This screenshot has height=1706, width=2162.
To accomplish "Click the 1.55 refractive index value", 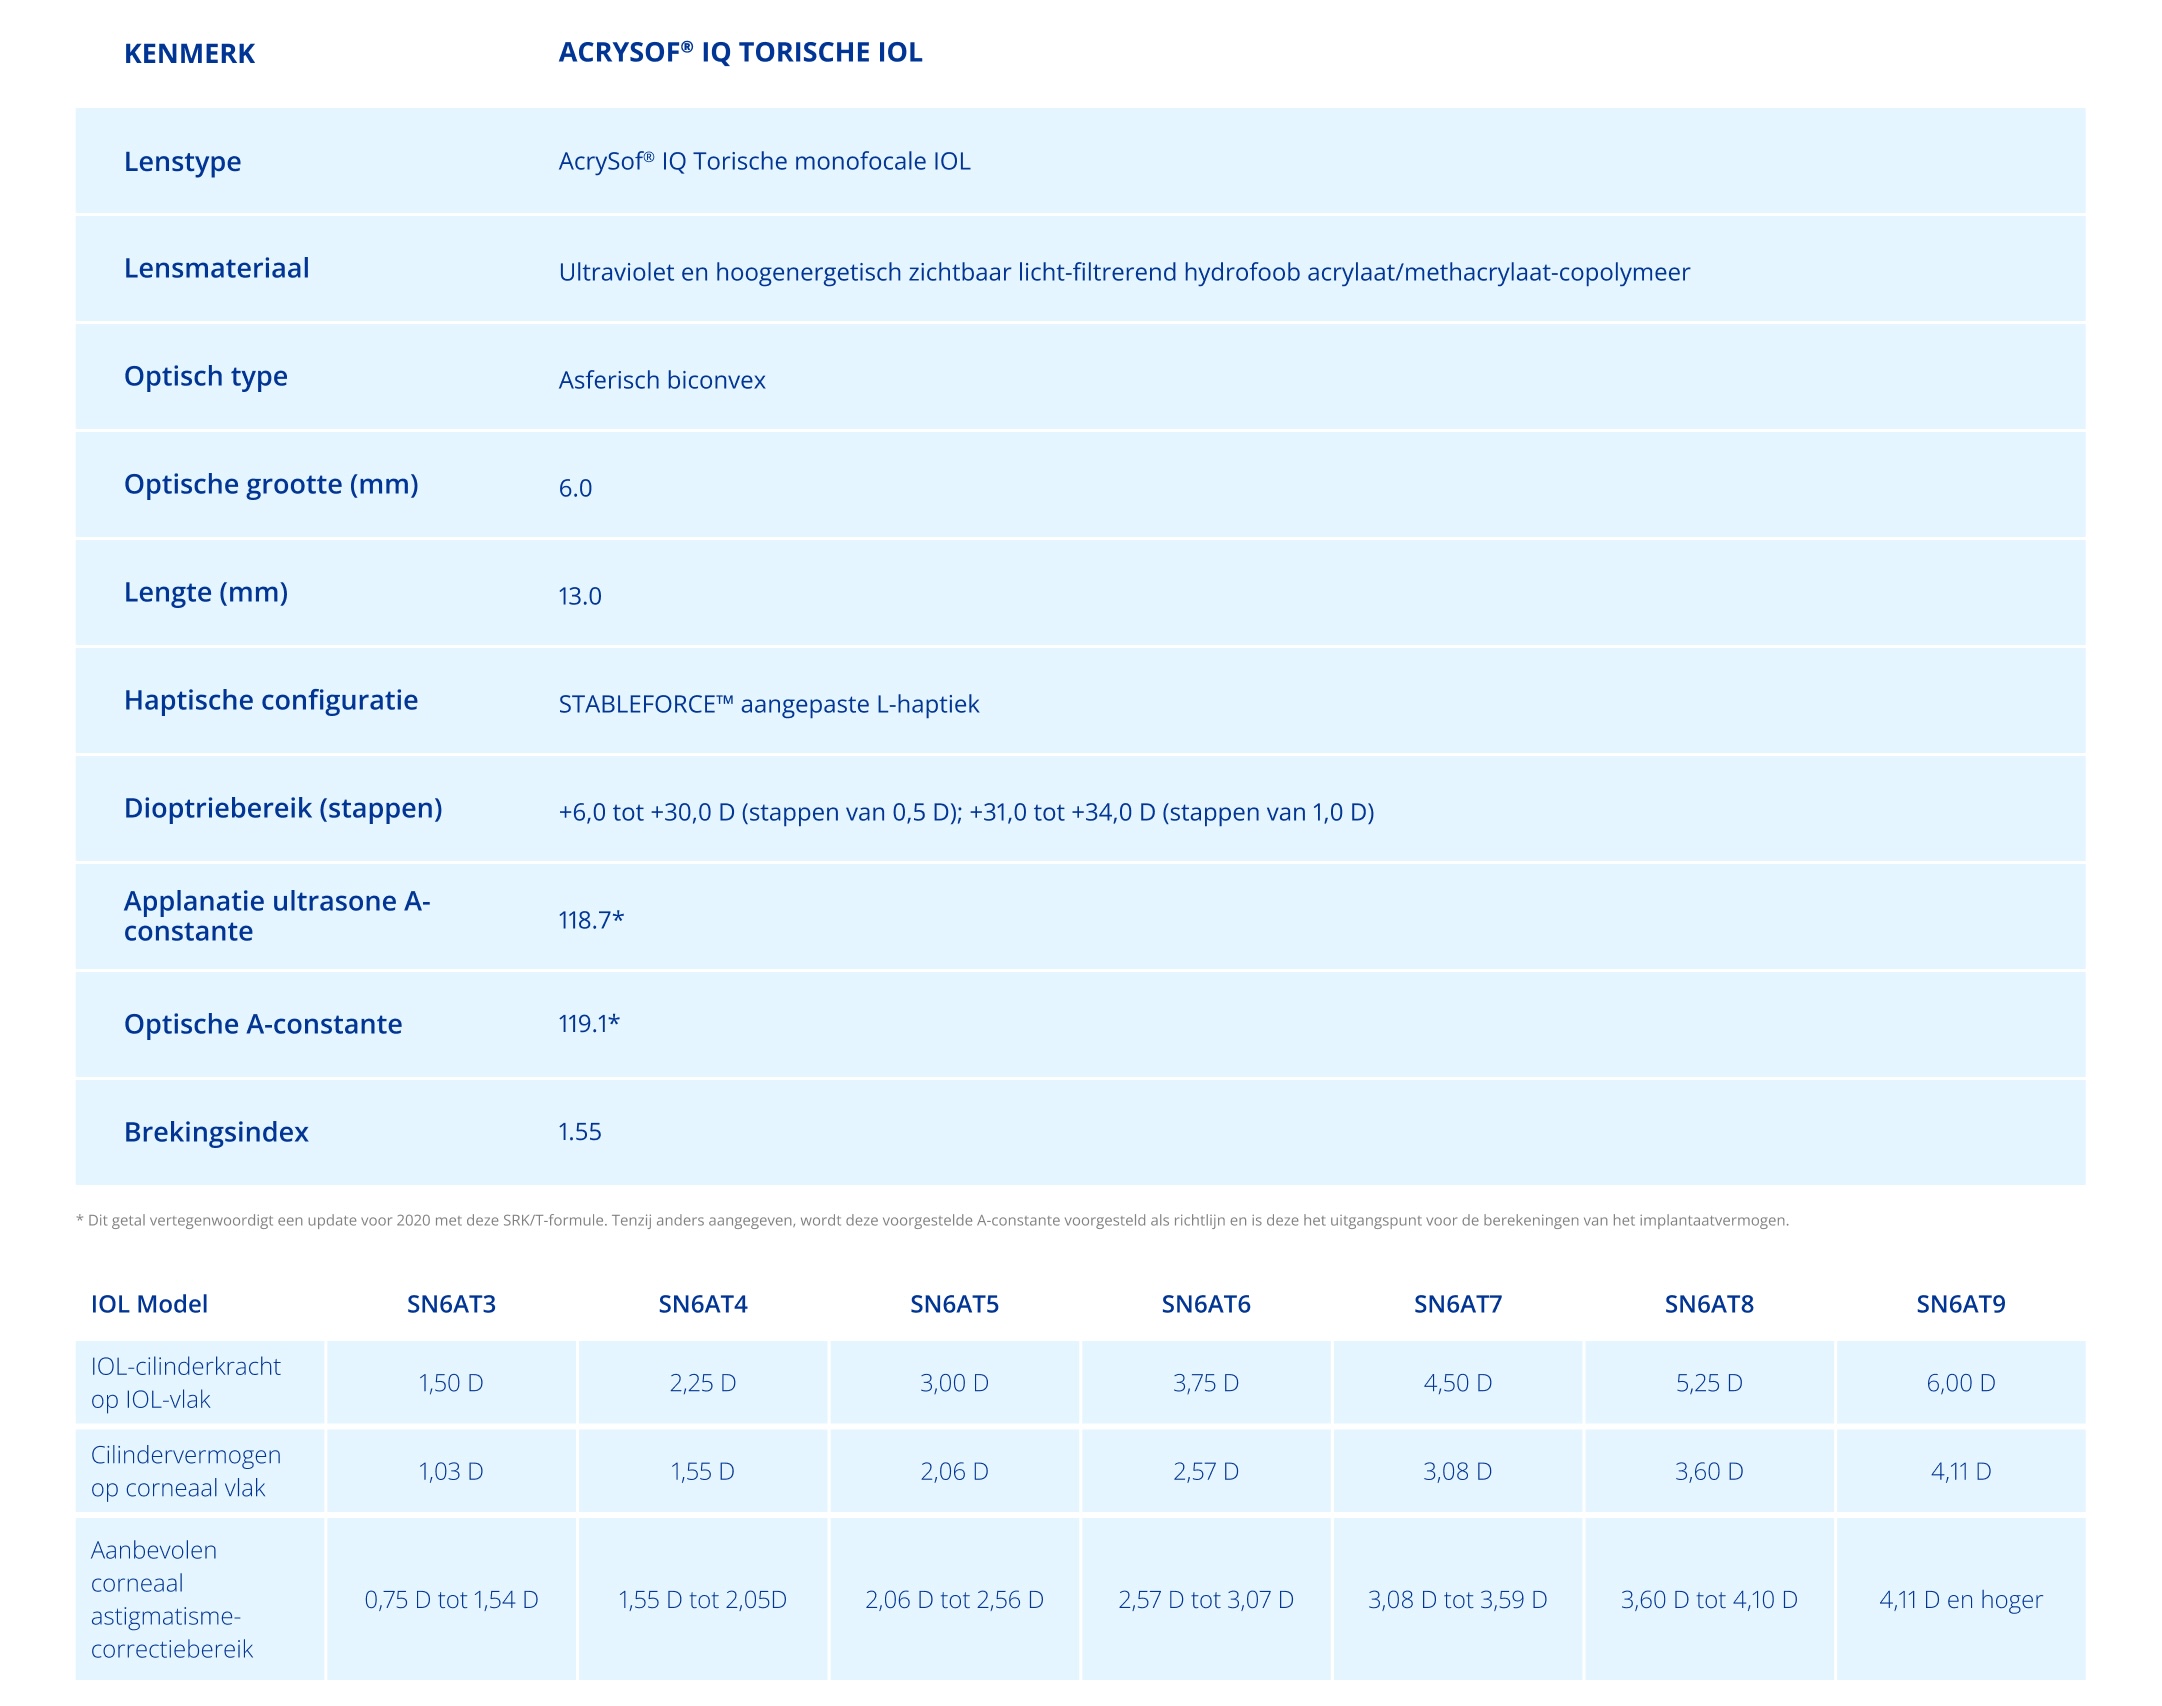I will [580, 1132].
